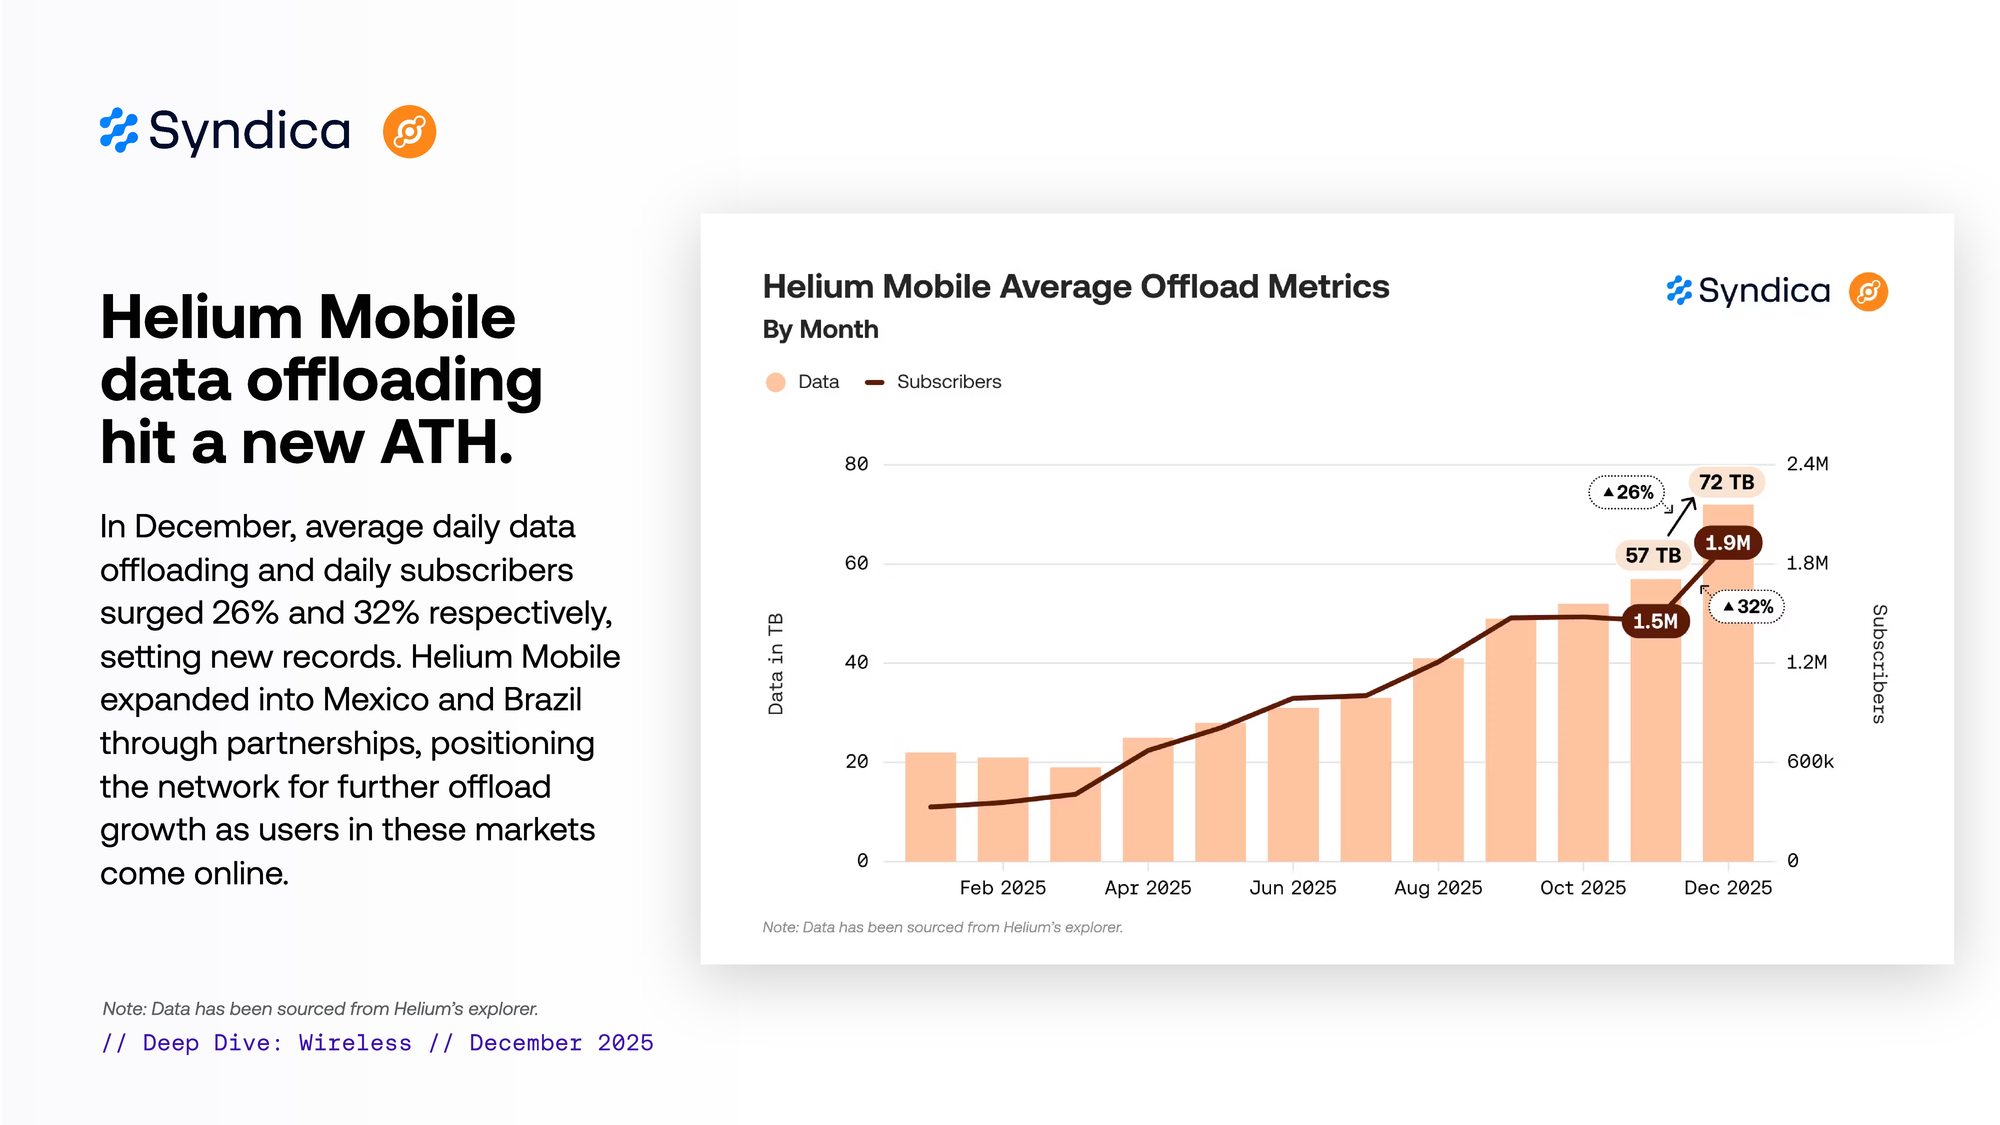Toggle the Subscribers legend item
Screen dimensions: 2000x1125
click(947, 382)
